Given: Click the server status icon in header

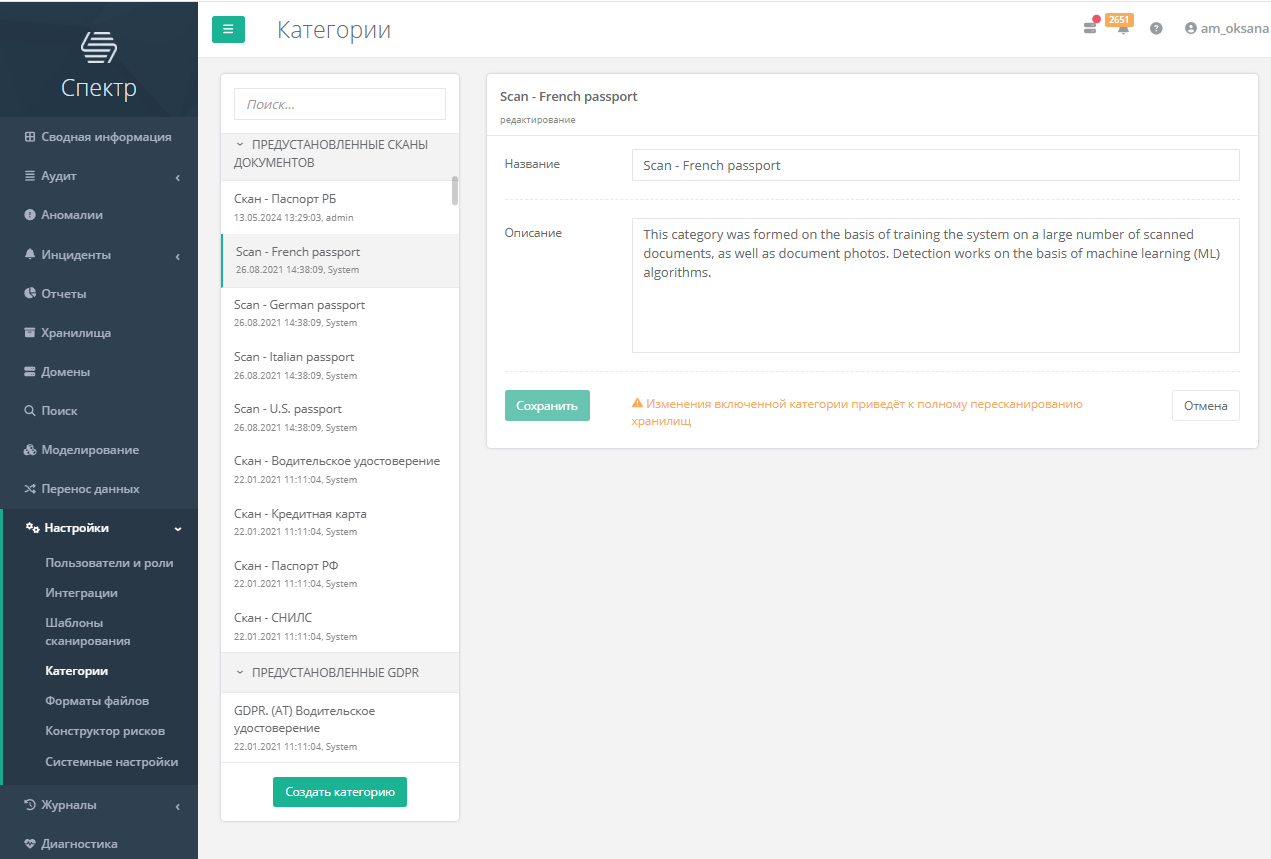Looking at the screenshot, I should (x=1090, y=28).
